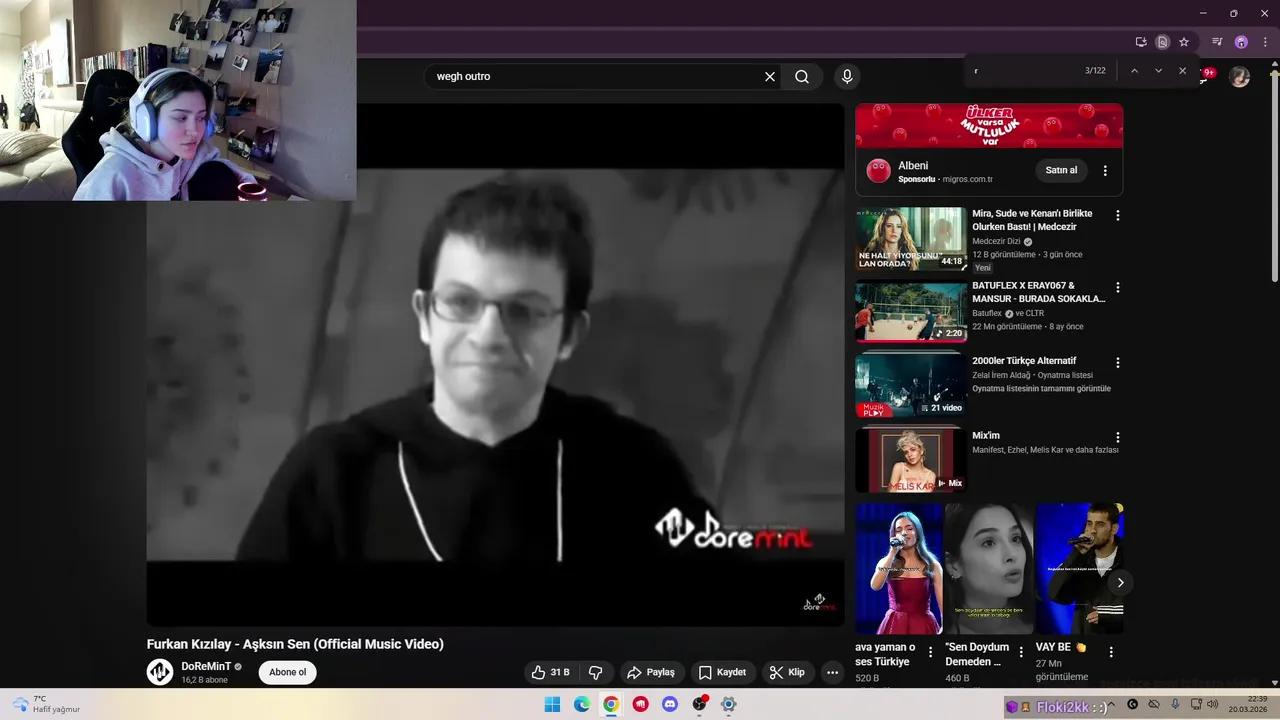Open the Melis Kar Mix thumbnail
The width and height of the screenshot is (1280, 720).
911,460
